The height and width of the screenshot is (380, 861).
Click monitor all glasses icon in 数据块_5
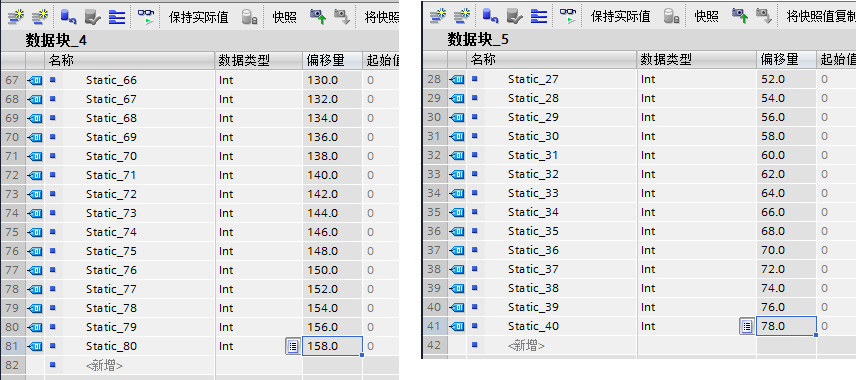568,16
